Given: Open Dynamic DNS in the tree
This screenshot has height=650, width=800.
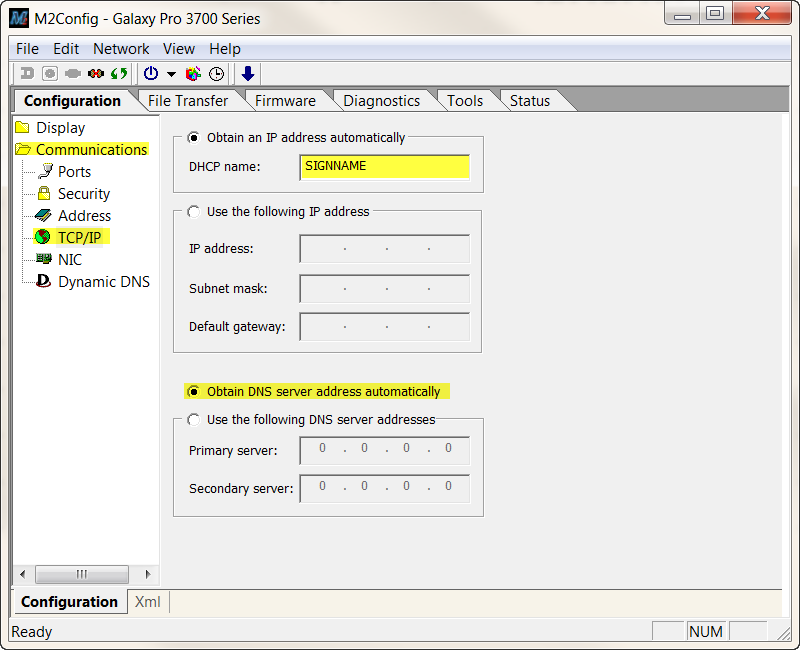Looking at the screenshot, I should click(x=103, y=282).
